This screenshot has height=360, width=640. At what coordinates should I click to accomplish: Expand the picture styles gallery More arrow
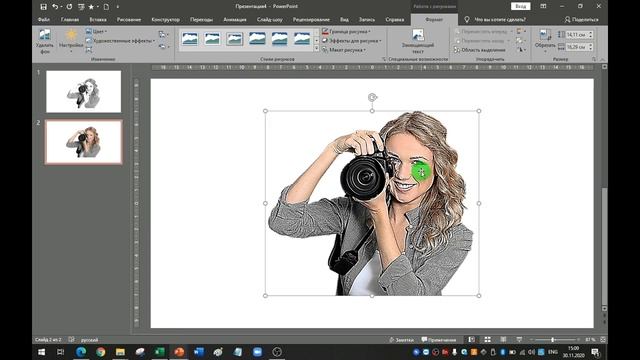[316, 49]
